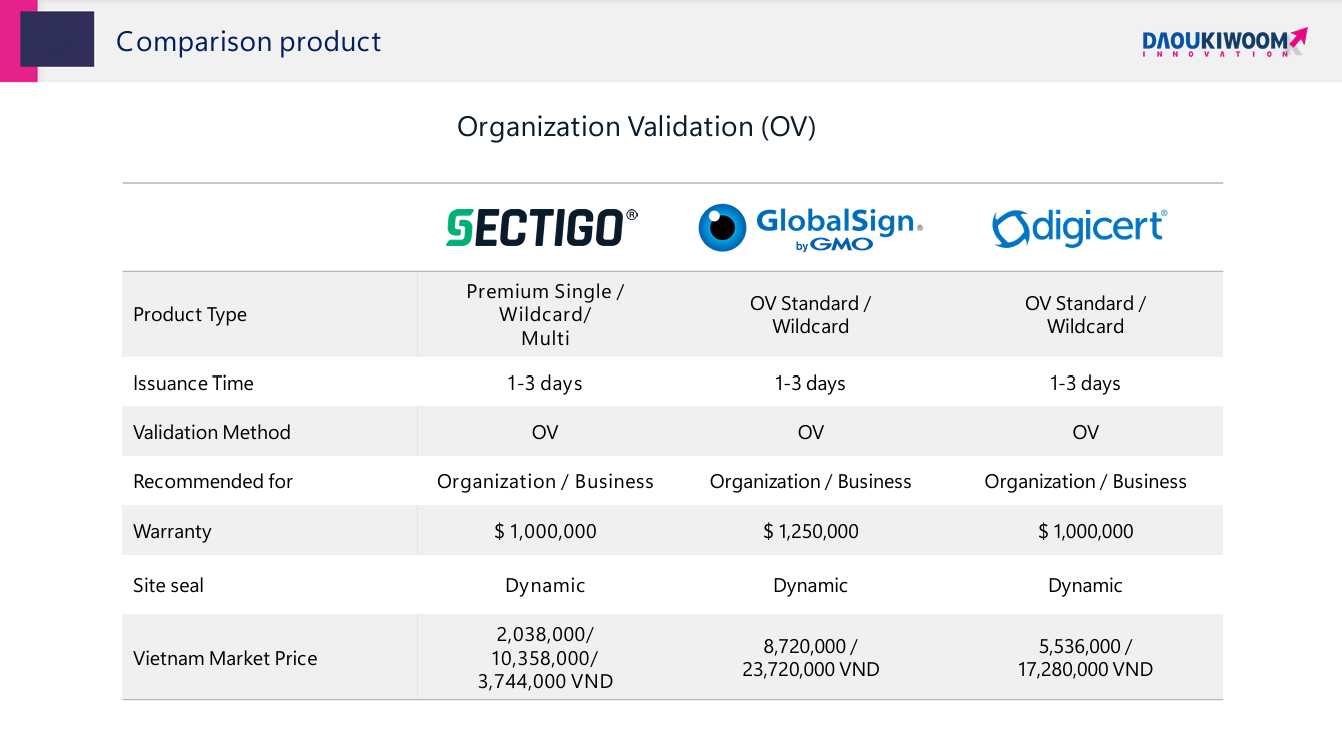Screen dimensions: 1342x750
Task: Select GlobalSign's "8,720,000 / 23,720,000 VND" price
Action: (810, 658)
